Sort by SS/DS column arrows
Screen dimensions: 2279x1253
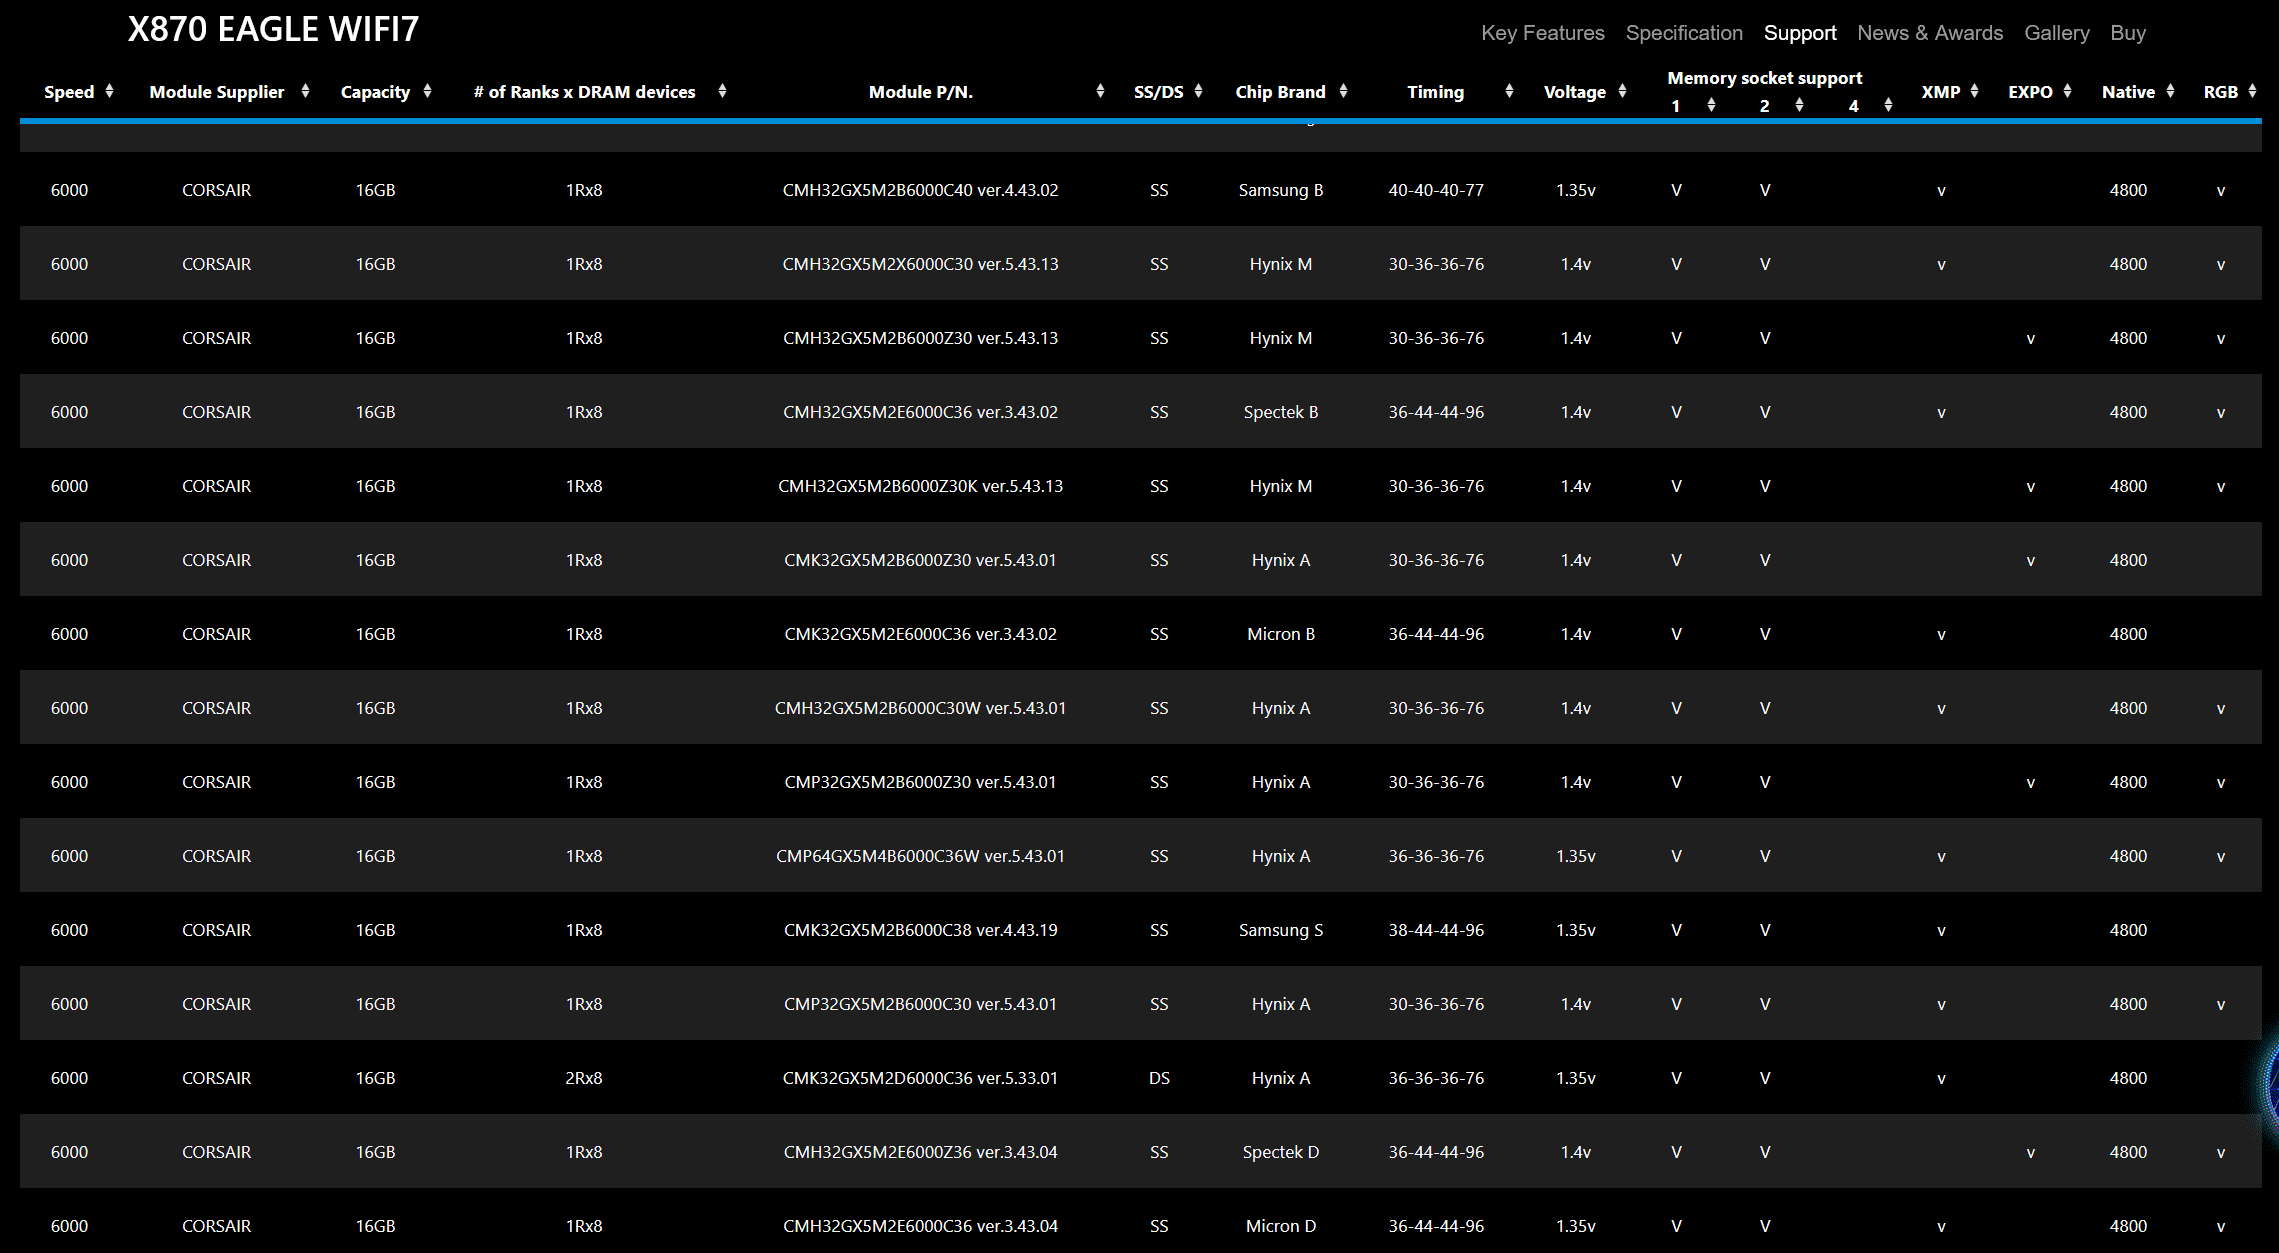coord(1198,91)
